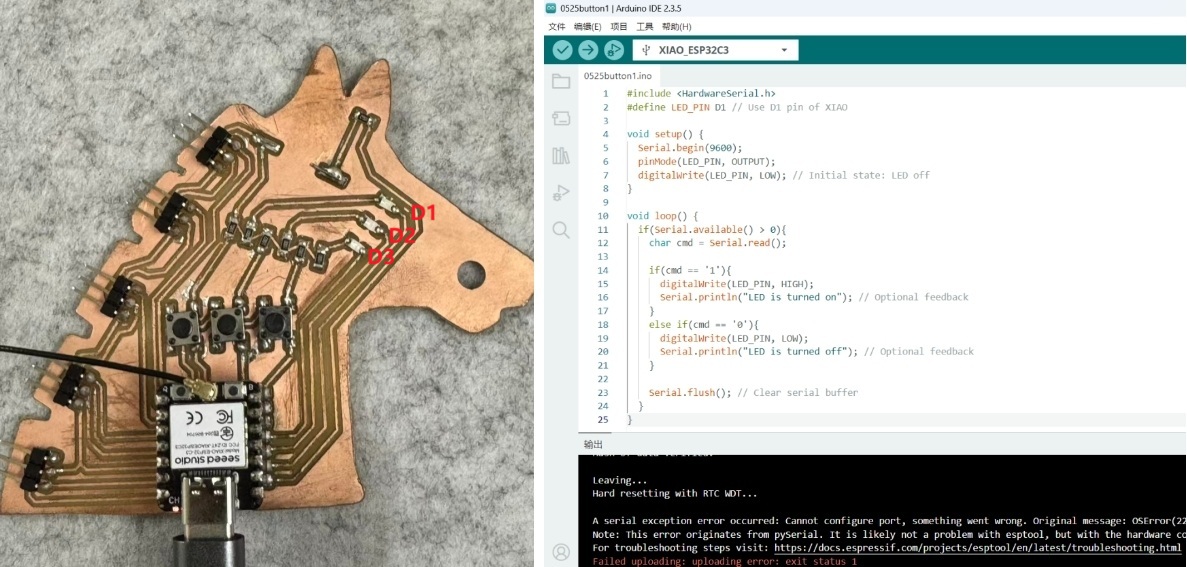The image size is (1187, 567).
Task: Click the pinMode(LED_PIN, OUTPUT) line
Action: click(x=706, y=161)
